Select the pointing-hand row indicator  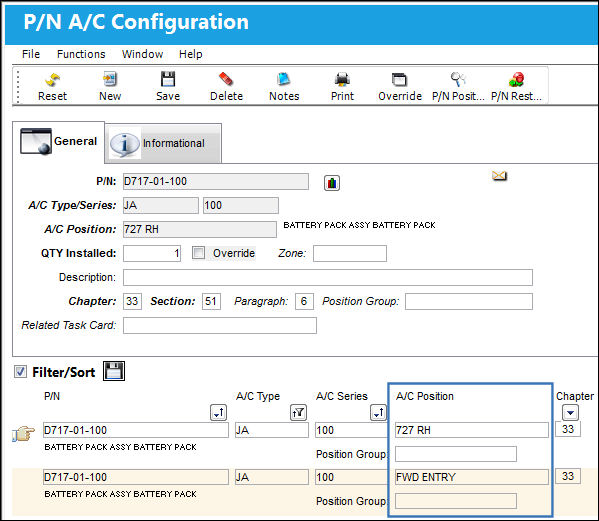tap(23, 434)
